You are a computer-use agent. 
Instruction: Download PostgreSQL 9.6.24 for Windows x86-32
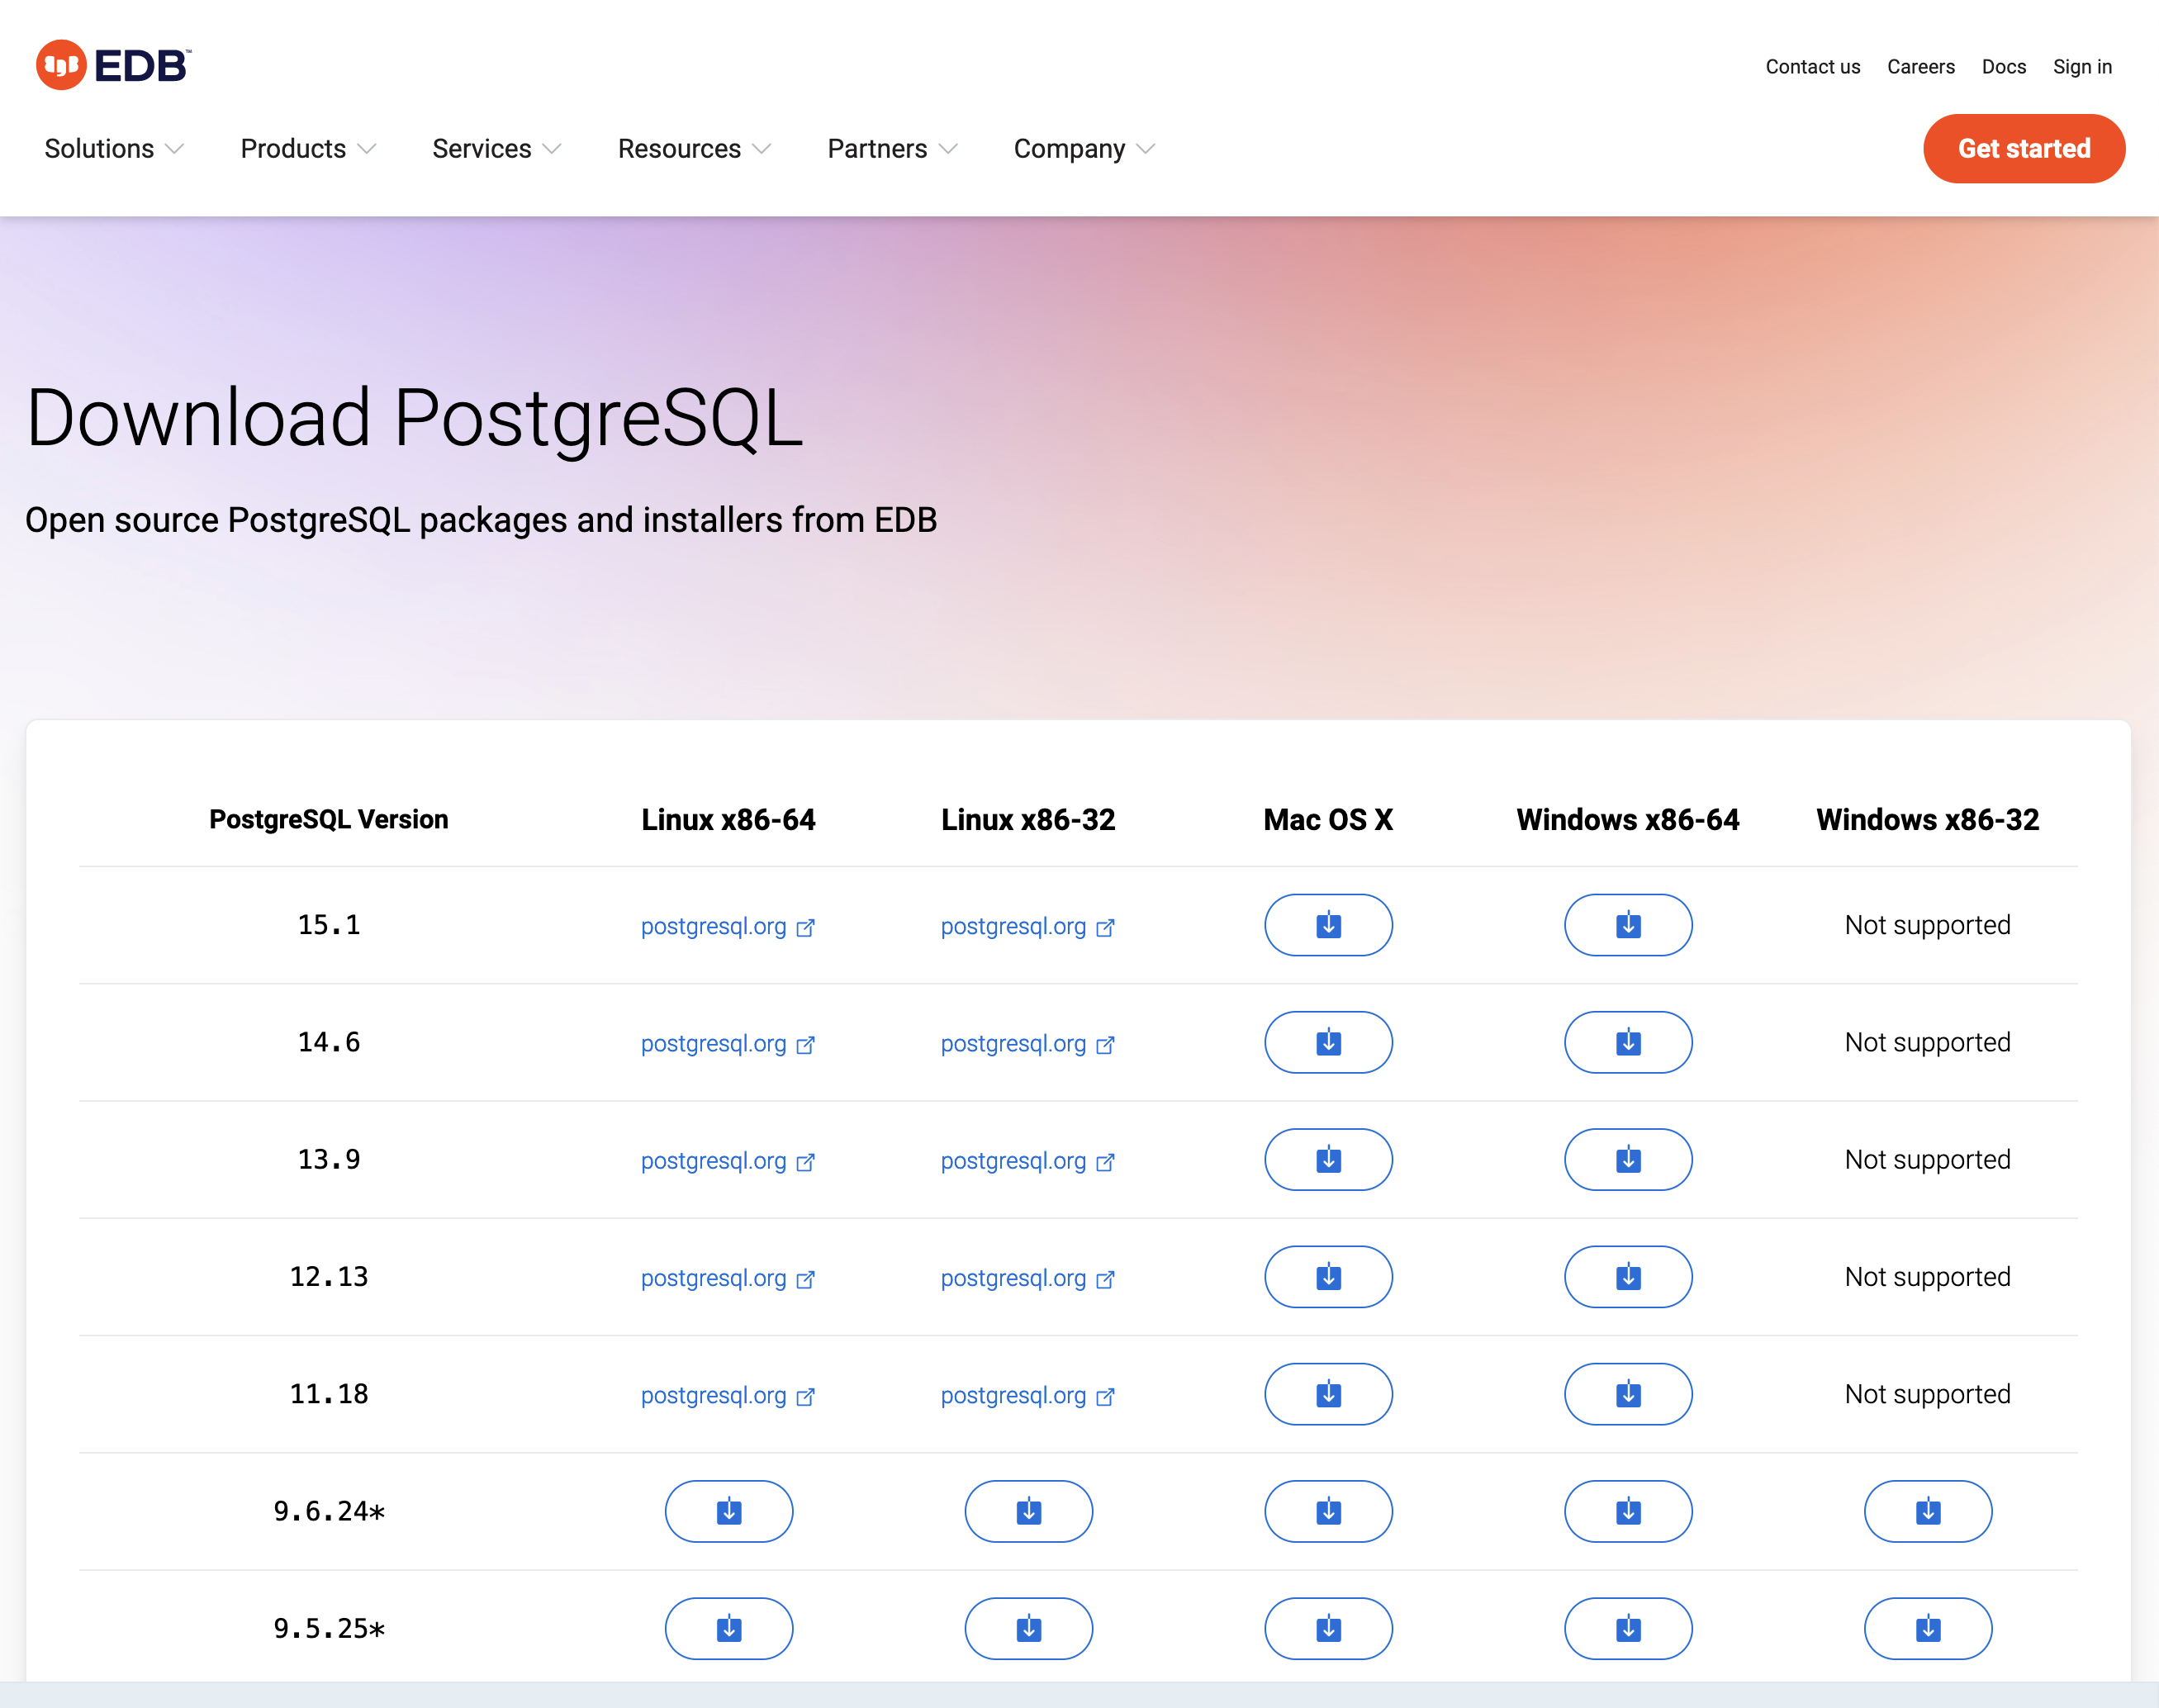tap(1927, 1511)
